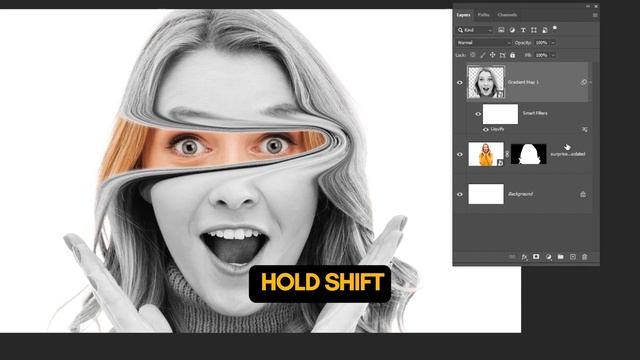This screenshot has height=360, width=640.
Task: Click the Fill value field
Action: [542, 55]
